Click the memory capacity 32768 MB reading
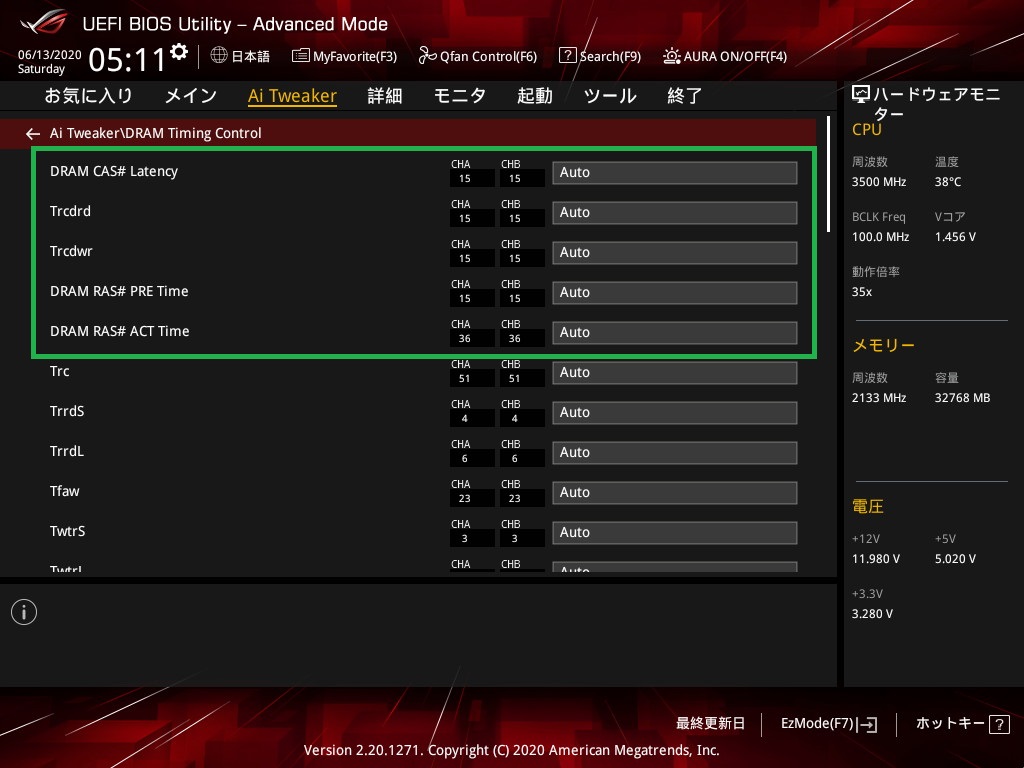Image resolution: width=1024 pixels, height=768 pixels. coord(963,398)
